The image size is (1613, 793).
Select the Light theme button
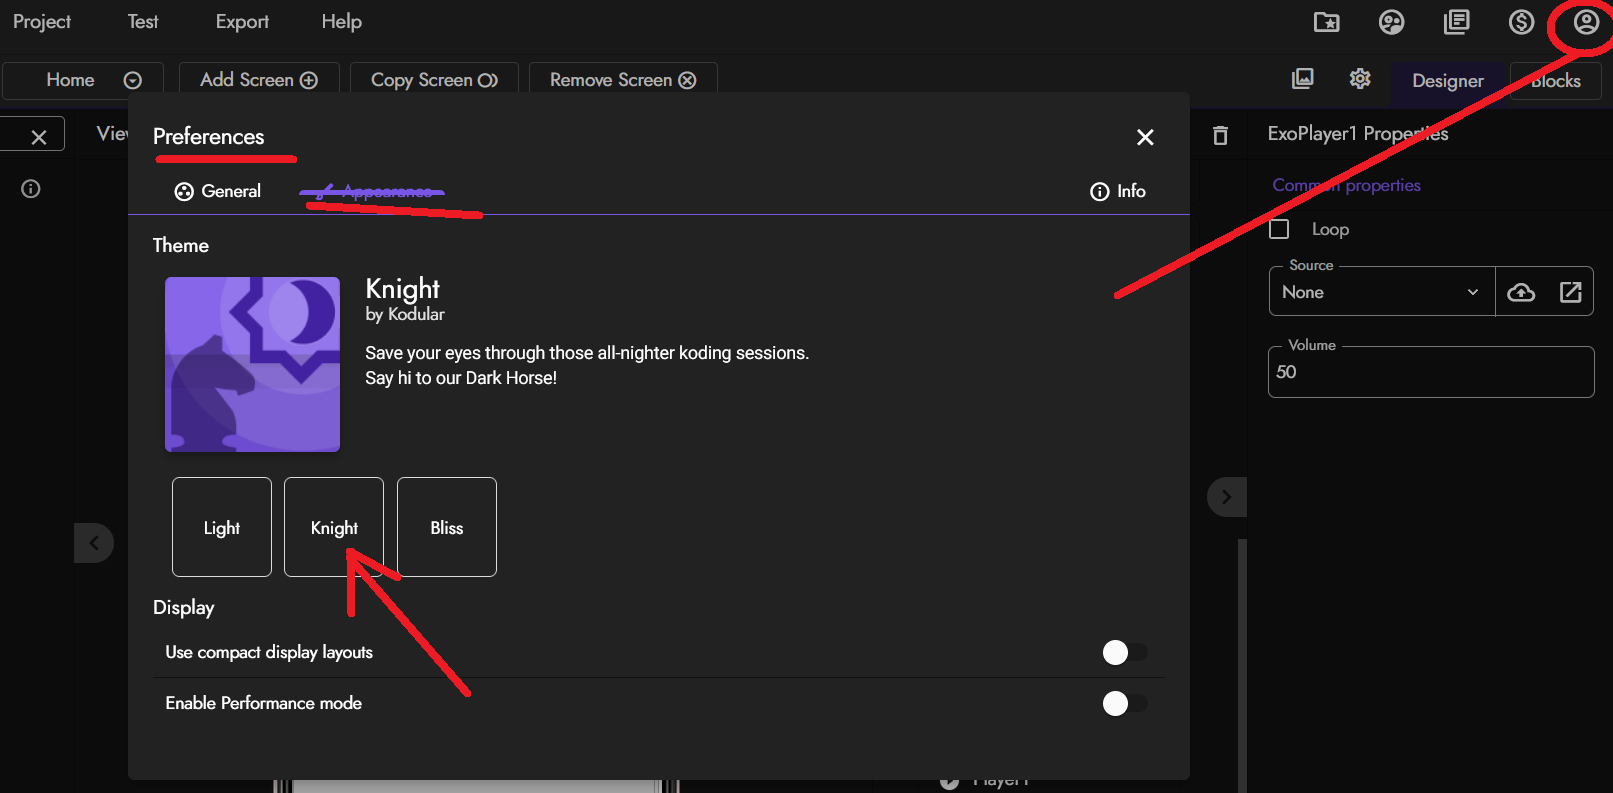click(222, 527)
